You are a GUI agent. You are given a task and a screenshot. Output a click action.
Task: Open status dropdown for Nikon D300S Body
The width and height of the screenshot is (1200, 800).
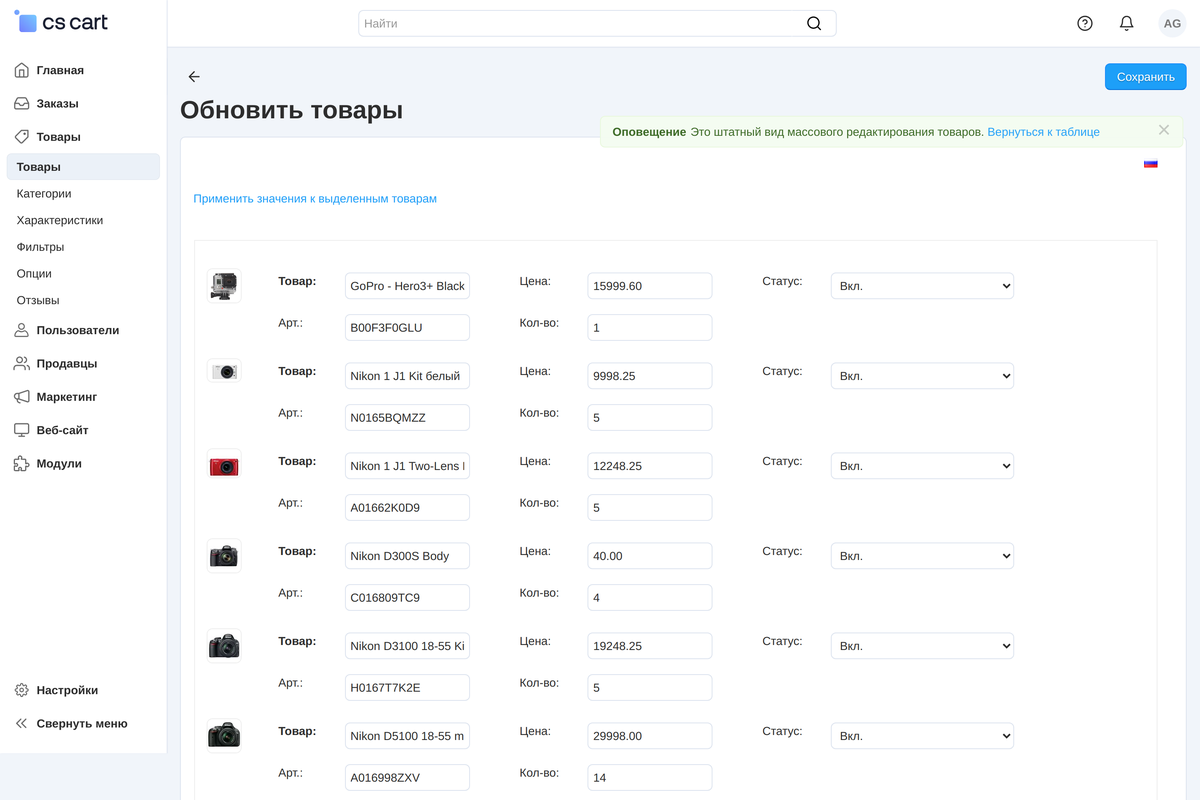(x=922, y=556)
